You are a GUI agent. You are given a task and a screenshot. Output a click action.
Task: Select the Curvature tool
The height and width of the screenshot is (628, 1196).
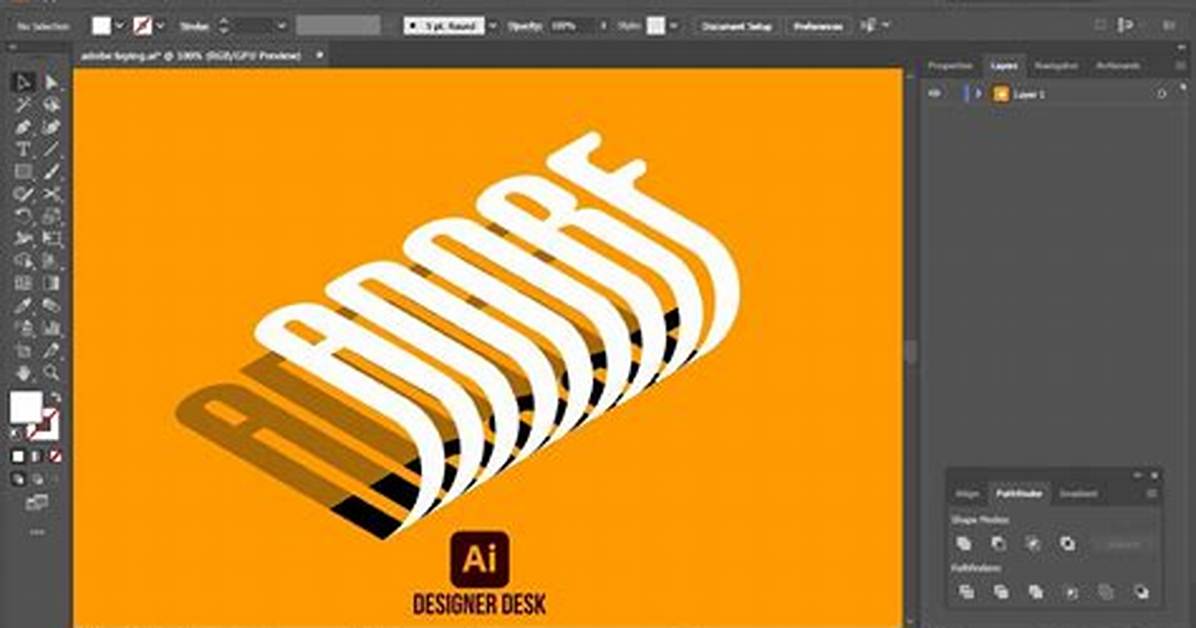click(51, 127)
